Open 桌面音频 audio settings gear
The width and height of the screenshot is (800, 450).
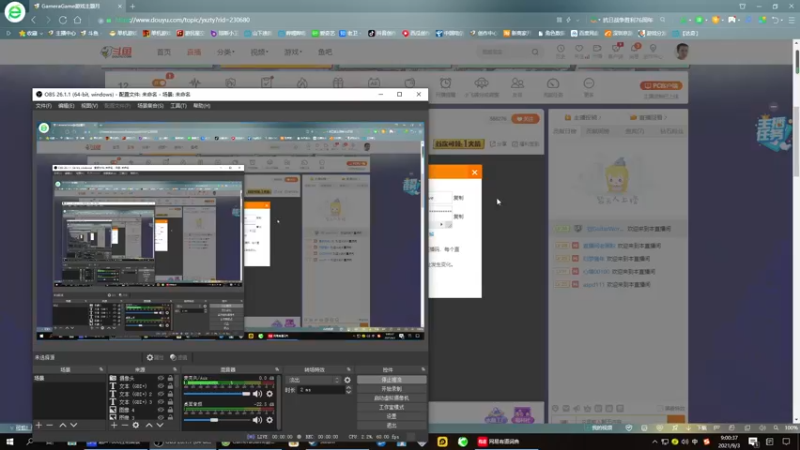pyautogui.click(x=269, y=420)
